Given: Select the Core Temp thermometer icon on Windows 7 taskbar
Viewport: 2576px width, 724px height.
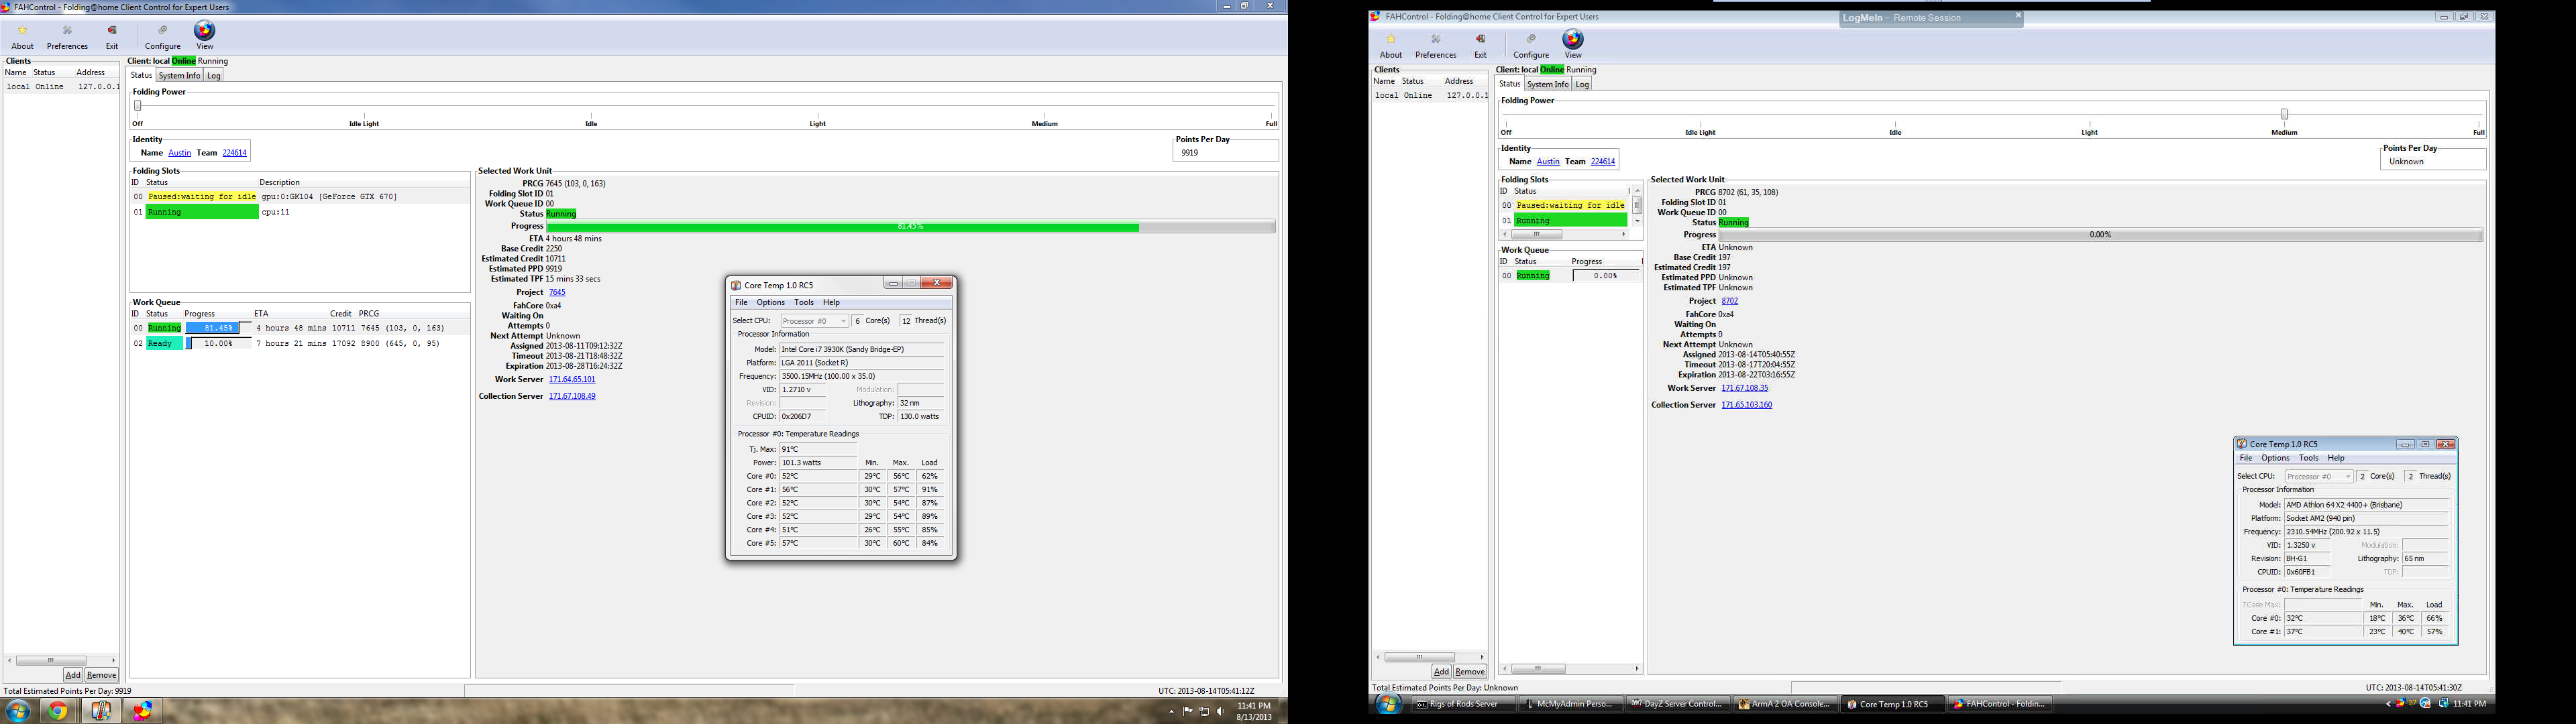Looking at the screenshot, I should pos(101,711).
